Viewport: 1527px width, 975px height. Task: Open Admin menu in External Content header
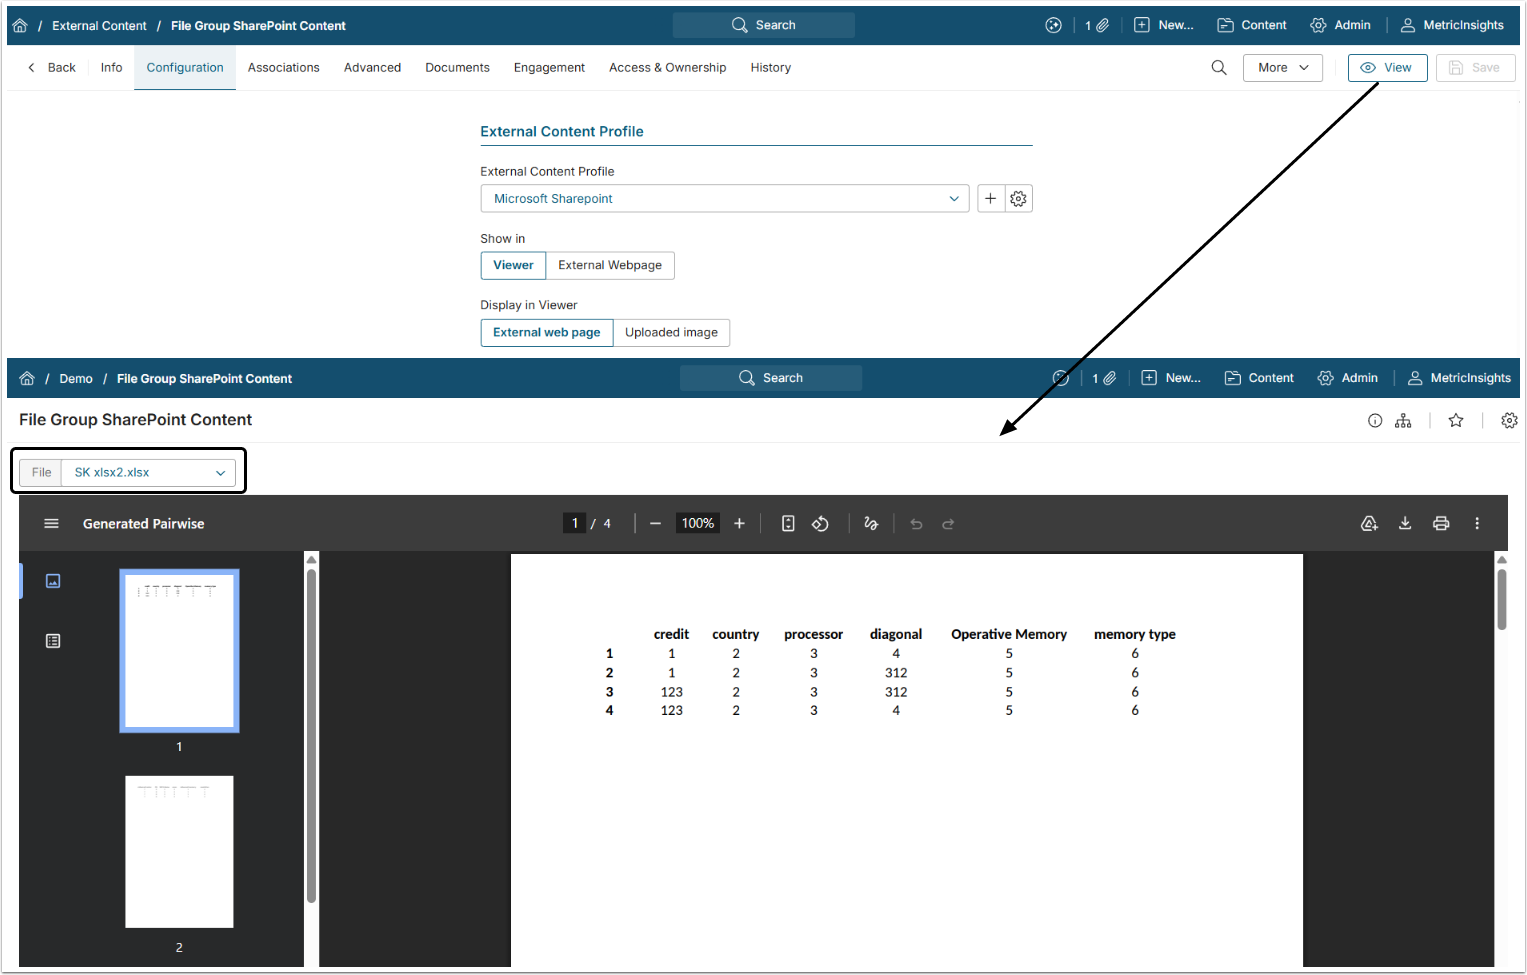tap(1341, 26)
